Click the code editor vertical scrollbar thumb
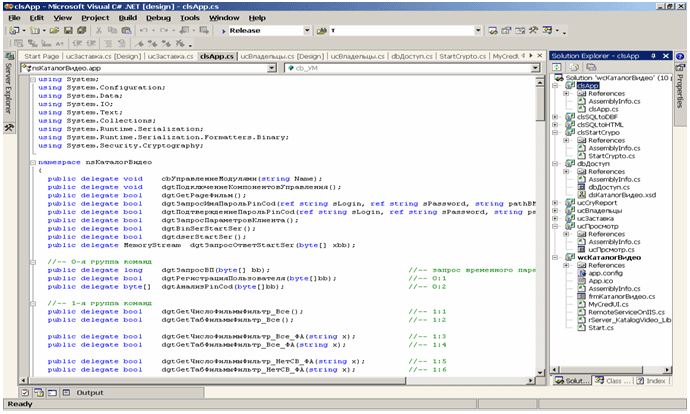This screenshot has width=690, height=414. pos(540,104)
